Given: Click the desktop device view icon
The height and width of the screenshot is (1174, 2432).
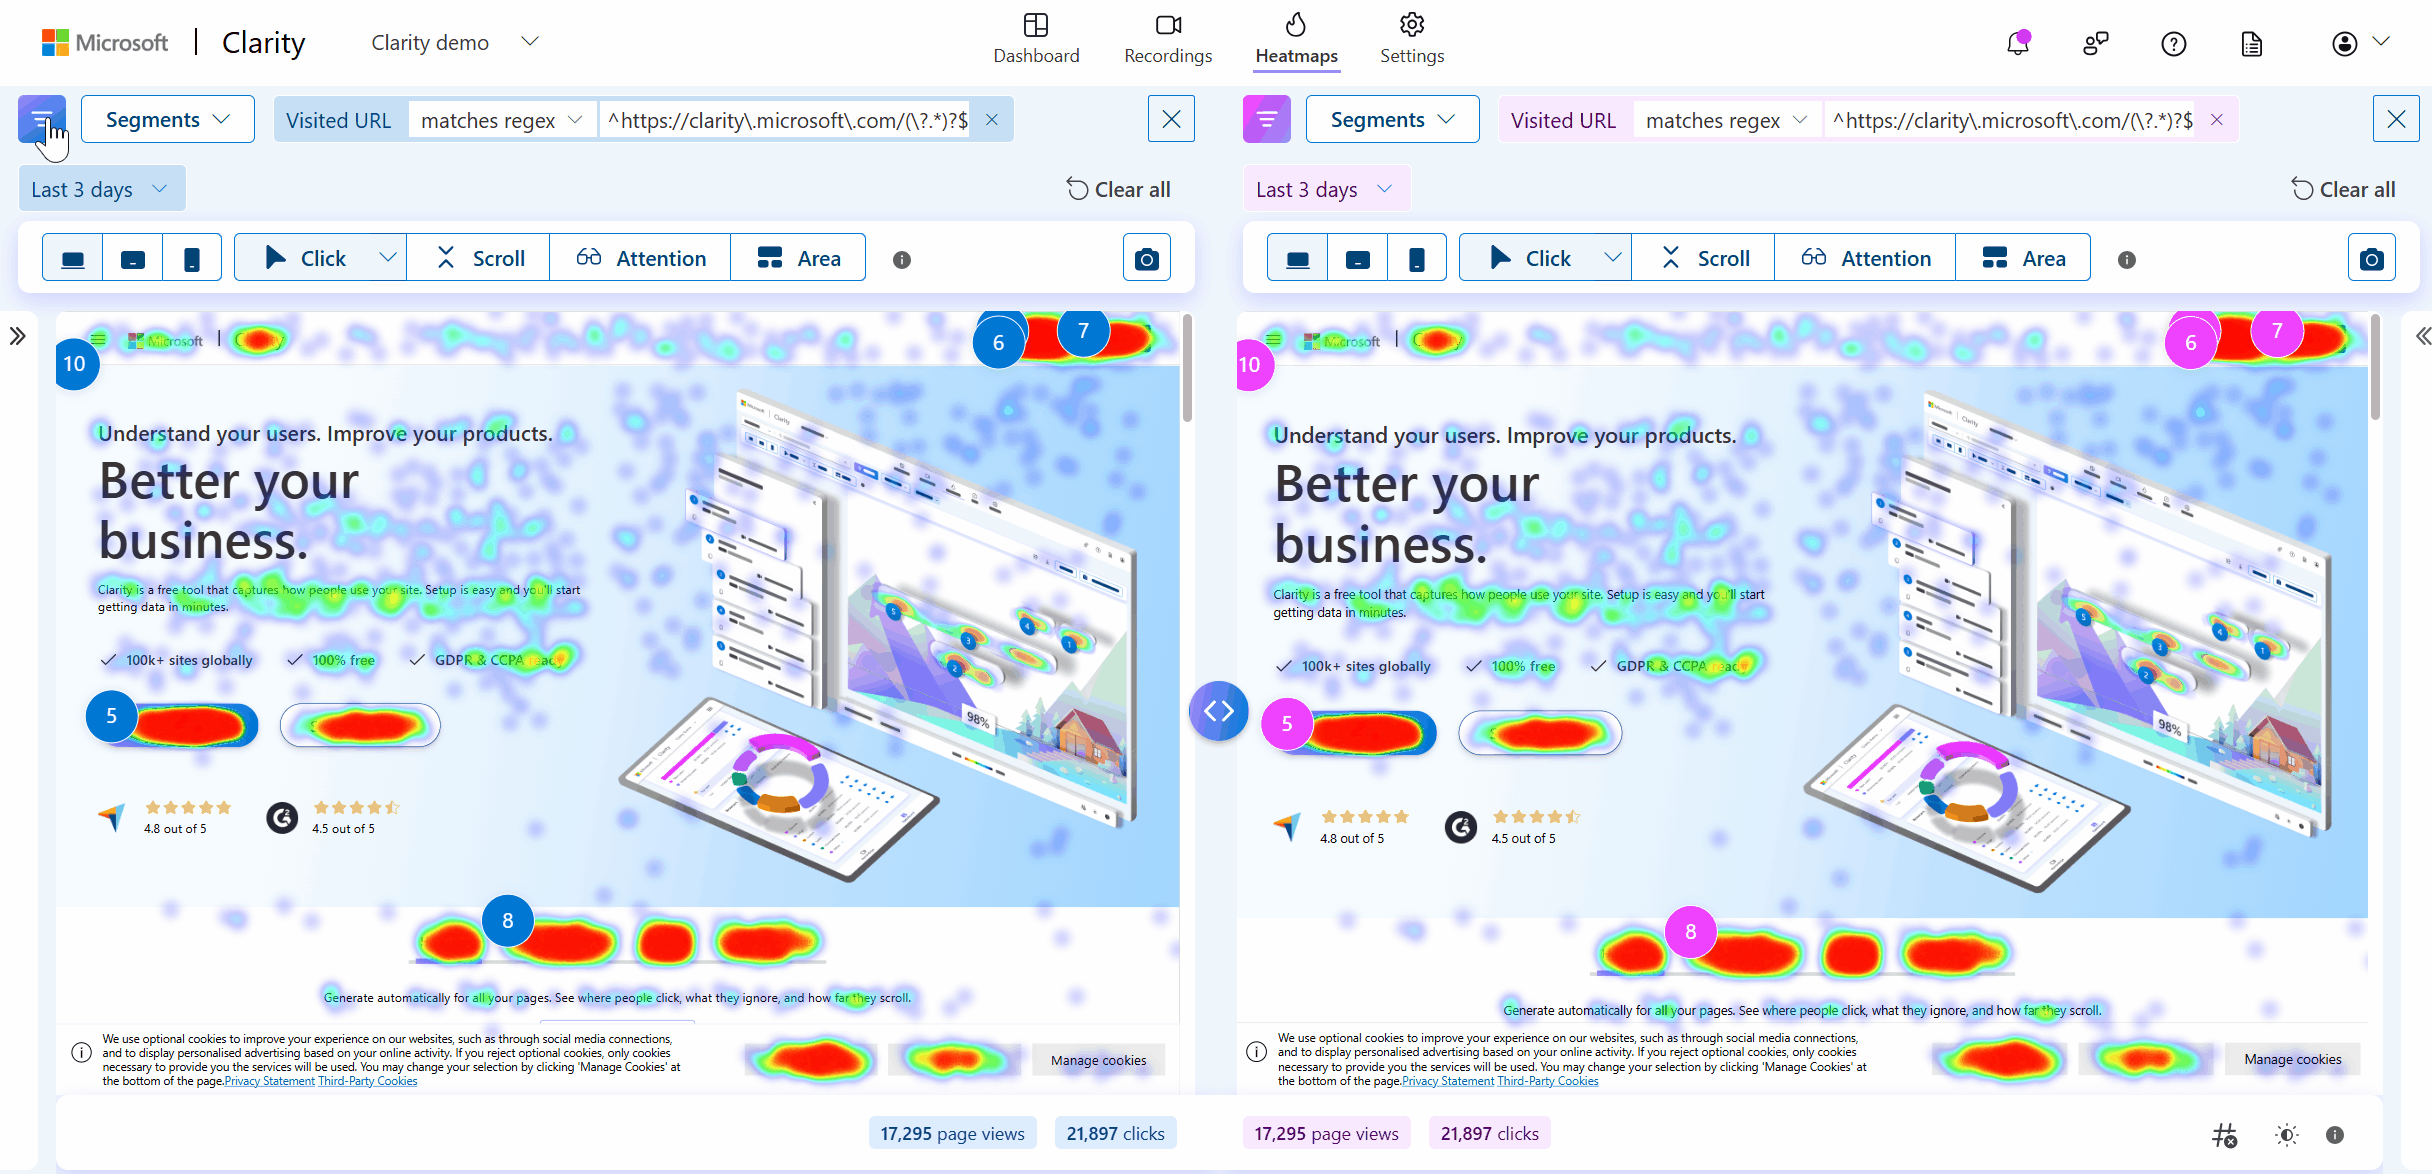Looking at the screenshot, I should [x=71, y=257].
